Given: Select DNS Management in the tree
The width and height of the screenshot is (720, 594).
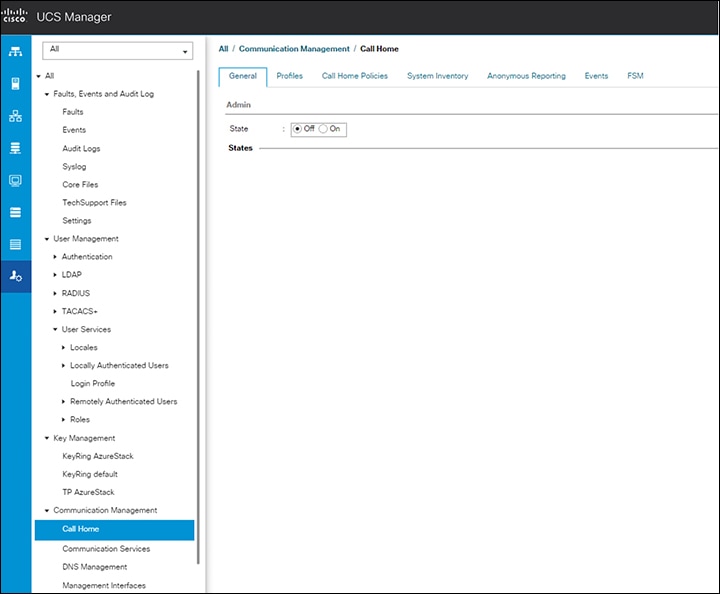Looking at the screenshot, I should point(95,567).
